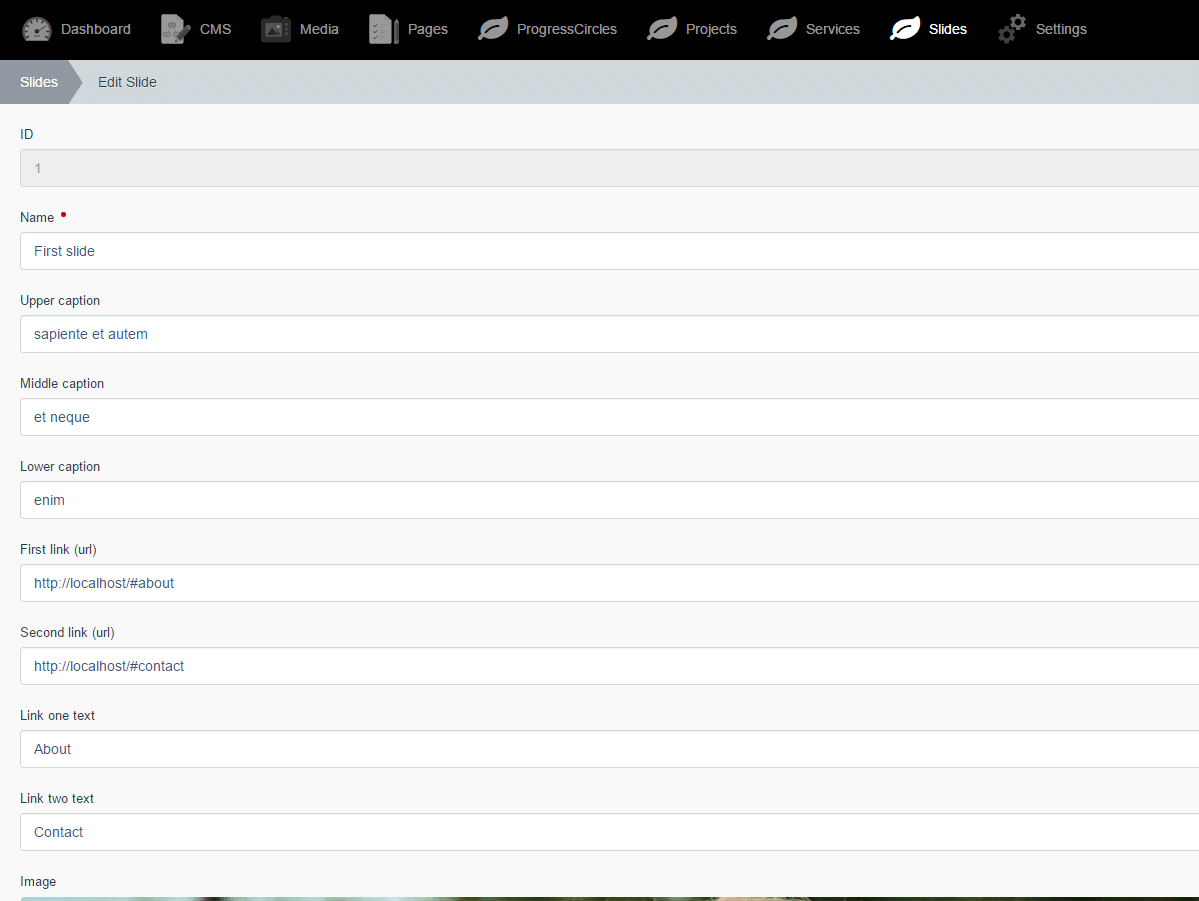This screenshot has width=1199, height=901.
Task: Open ProgressCircles leaf icon
Action: pyautogui.click(x=492, y=29)
